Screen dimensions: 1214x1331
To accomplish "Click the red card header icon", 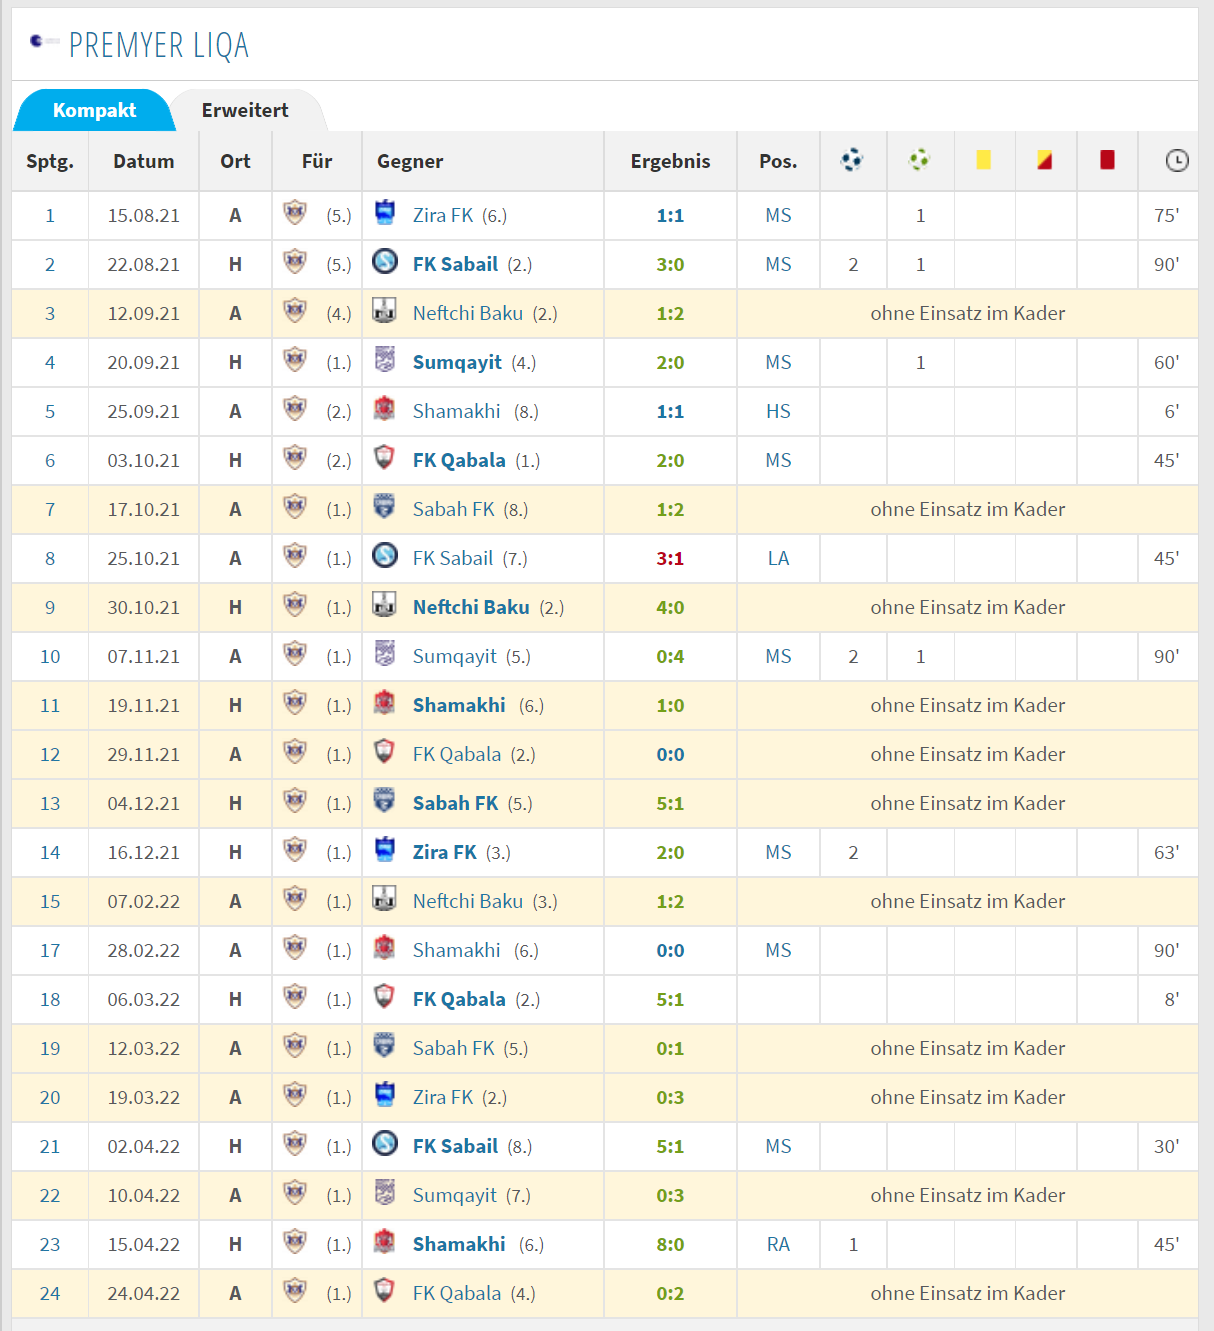I will tap(1107, 160).
